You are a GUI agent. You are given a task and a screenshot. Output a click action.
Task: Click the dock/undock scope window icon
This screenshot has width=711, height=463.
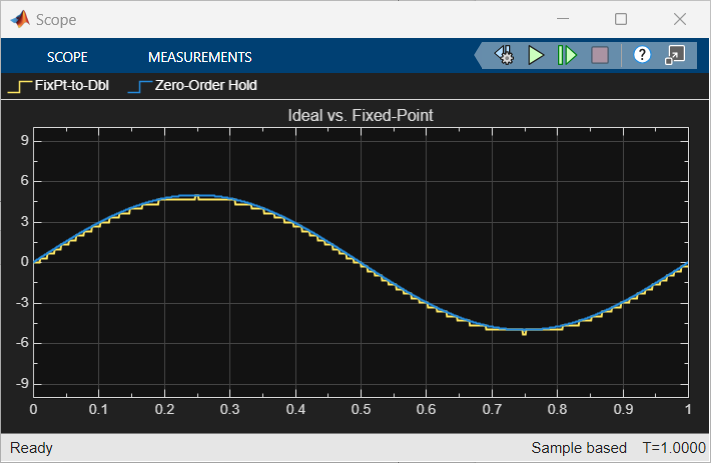[675, 56]
